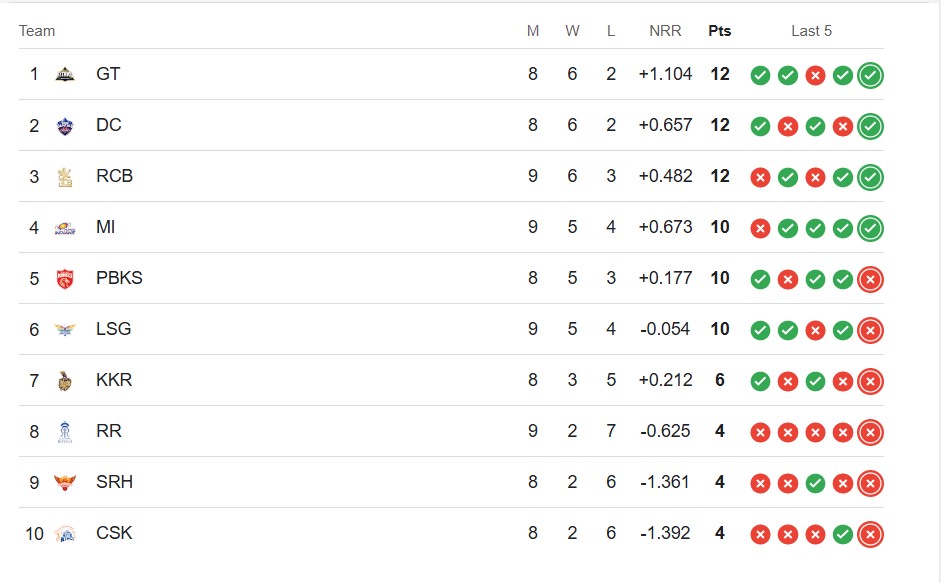Click the Last 5 column header
941x583 pixels.
[811, 31]
